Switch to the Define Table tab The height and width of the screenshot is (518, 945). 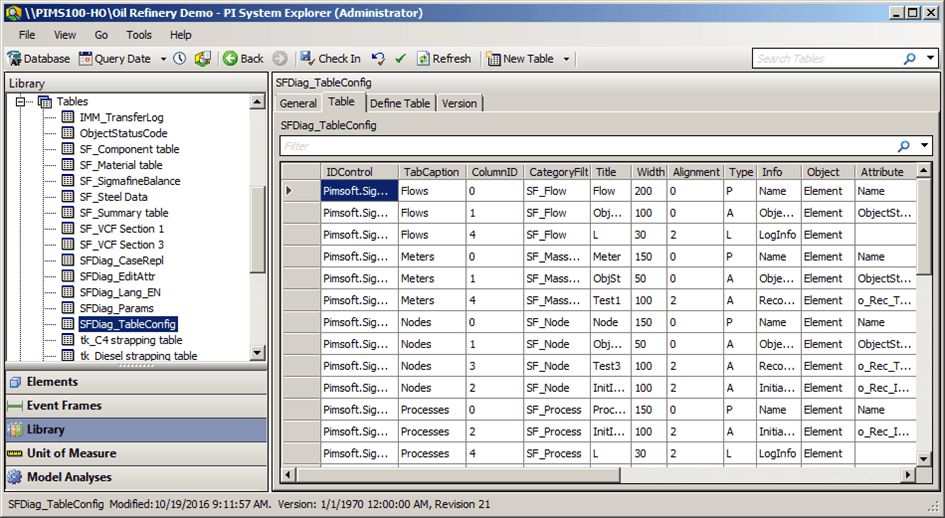400,103
